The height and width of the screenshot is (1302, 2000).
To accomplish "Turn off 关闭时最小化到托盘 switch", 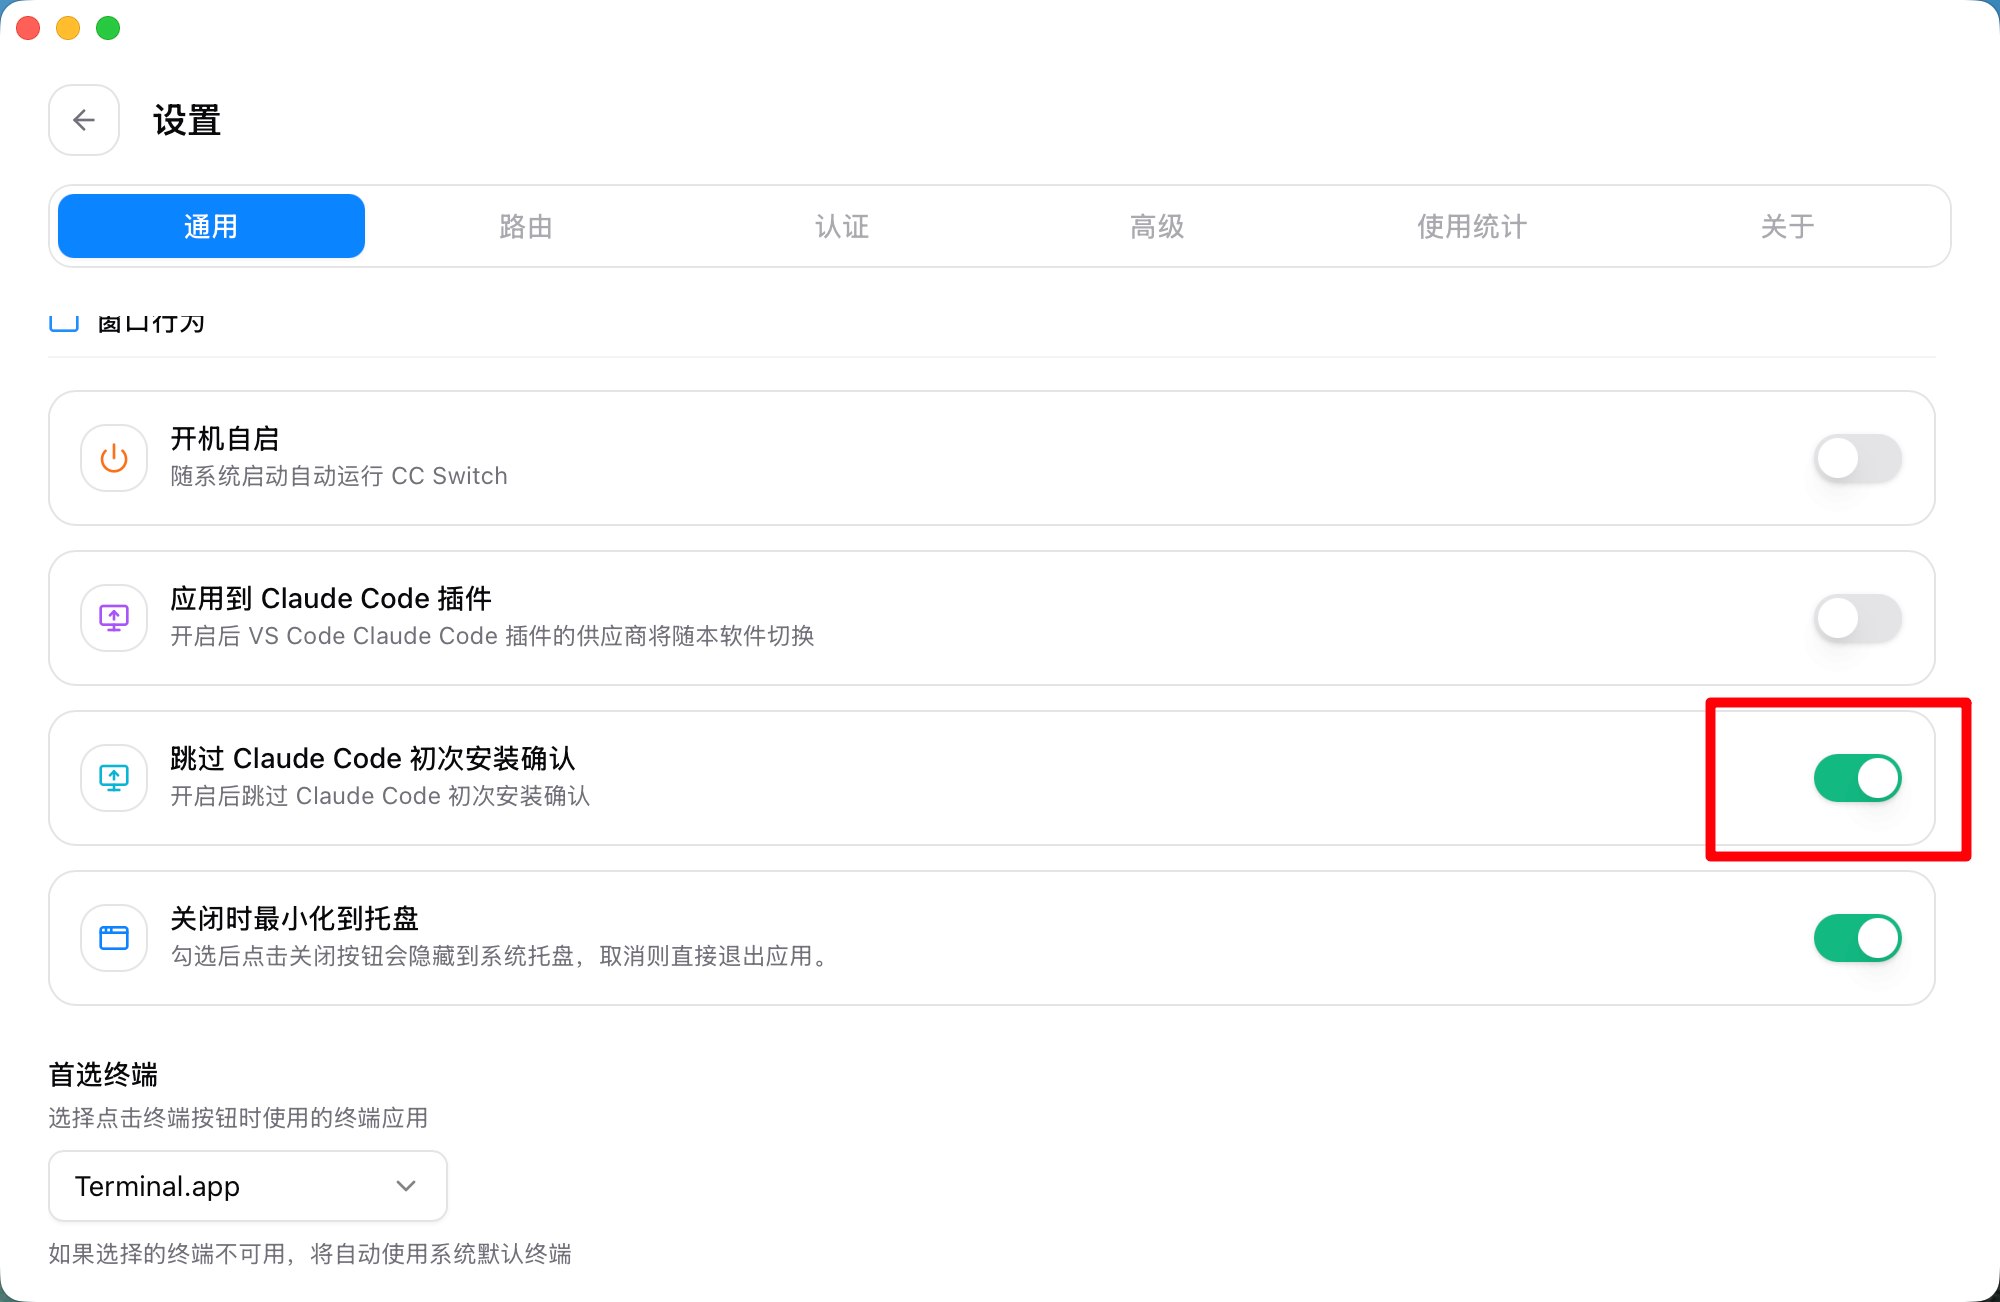I will (x=1858, y=938).
